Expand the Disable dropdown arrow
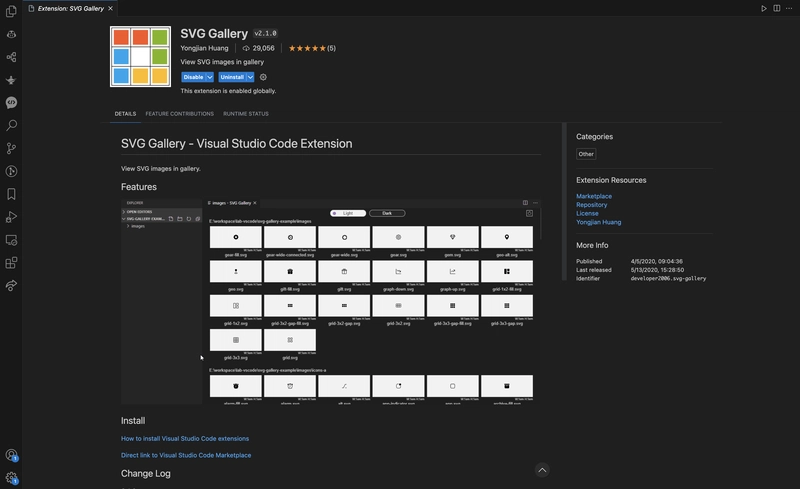 click(210, 77)
